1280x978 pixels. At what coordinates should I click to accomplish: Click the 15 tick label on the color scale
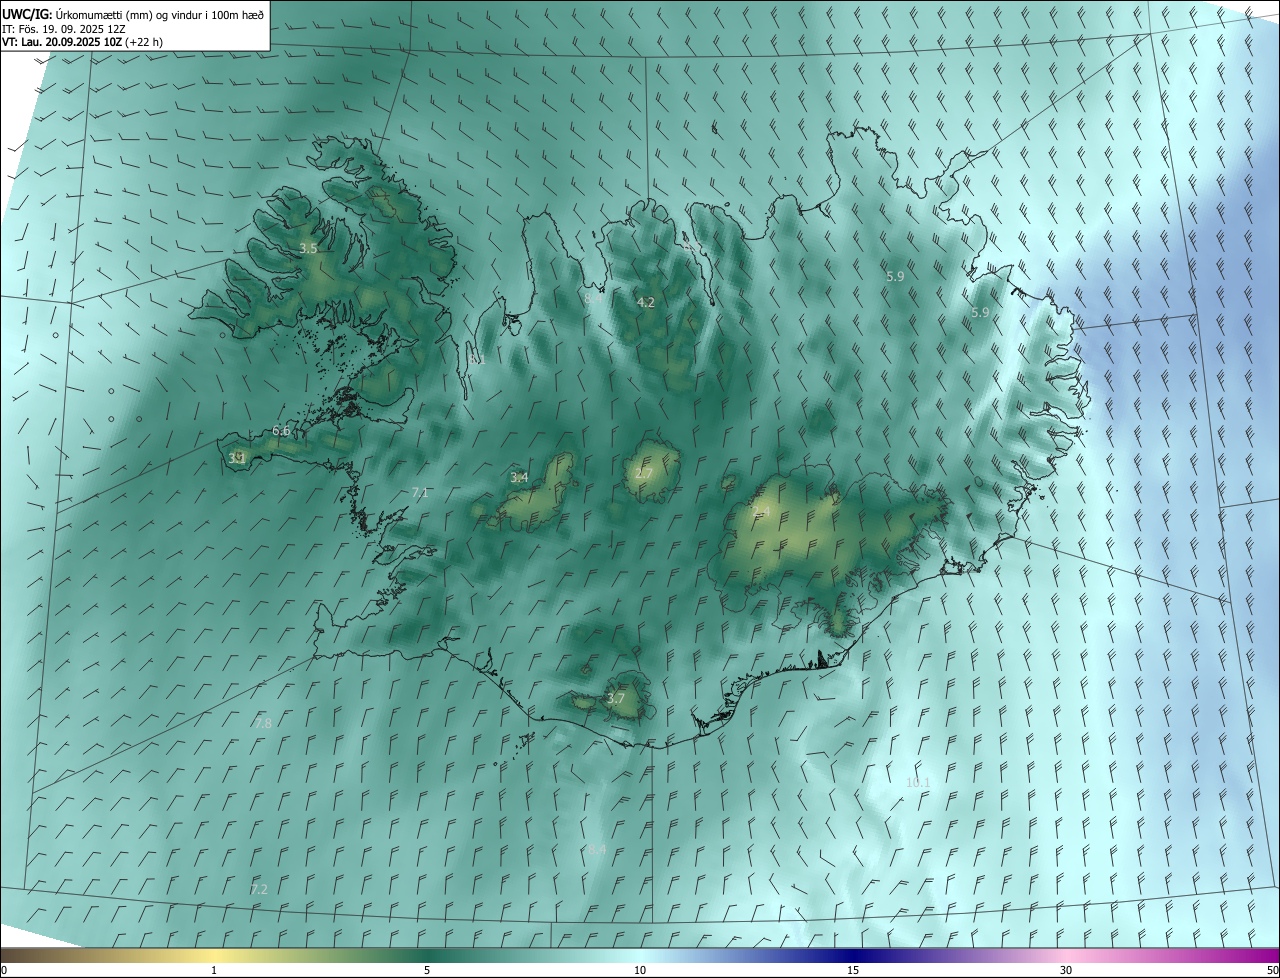(853, 970)
